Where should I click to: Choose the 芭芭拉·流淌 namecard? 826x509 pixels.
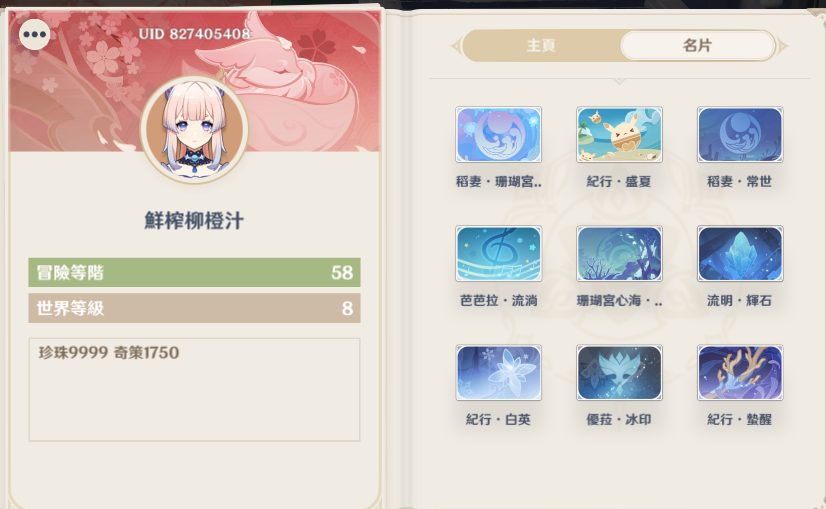click(498, 253)
